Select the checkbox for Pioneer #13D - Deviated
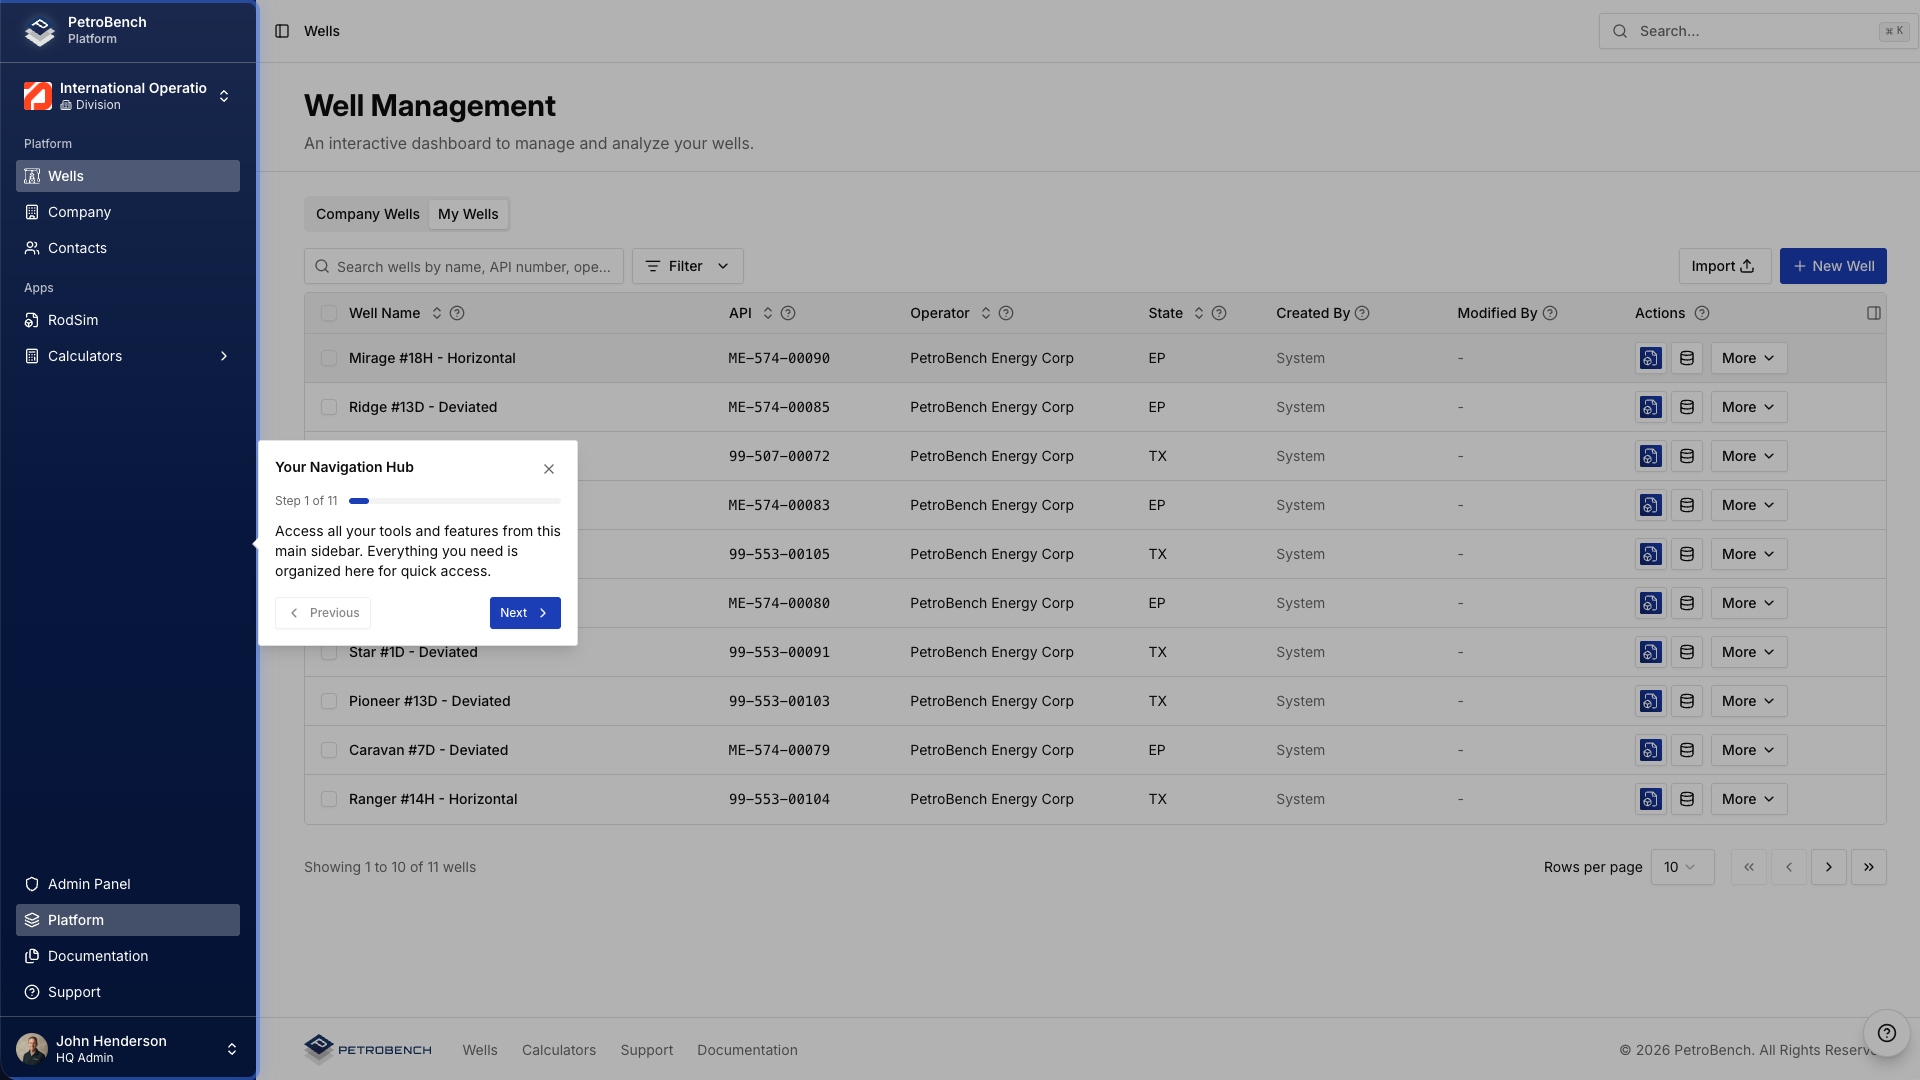Screen dimensions: 1920x1080 click(x=329, y=701)
